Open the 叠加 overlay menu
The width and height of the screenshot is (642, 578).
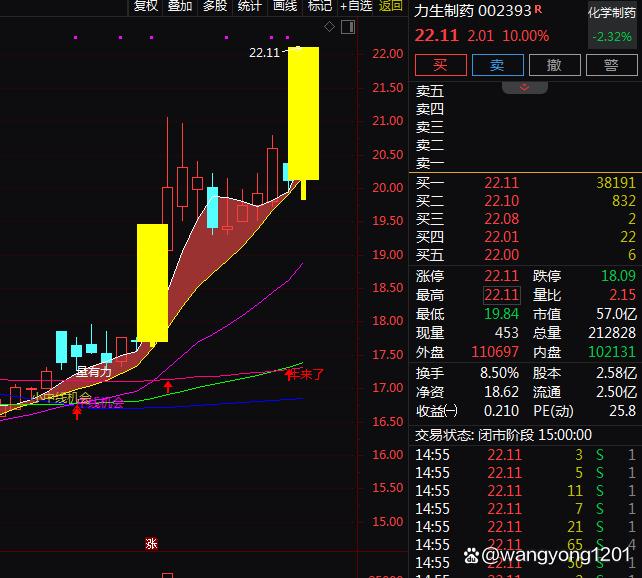[180, 6]
